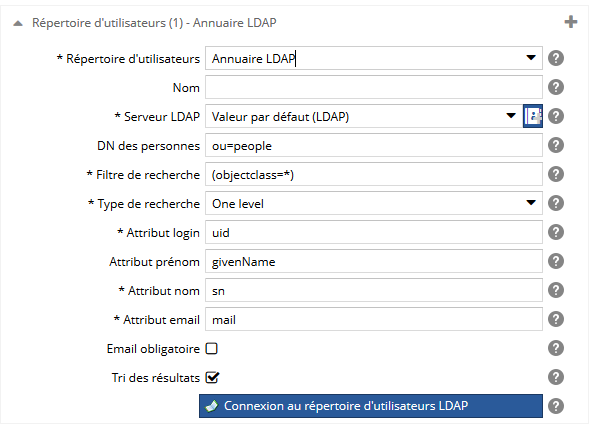Image resolution: width=596 pixels, height=433 pixels.
Task: Show help for Filtre de recherche
Action: click(x=556, y=174)
